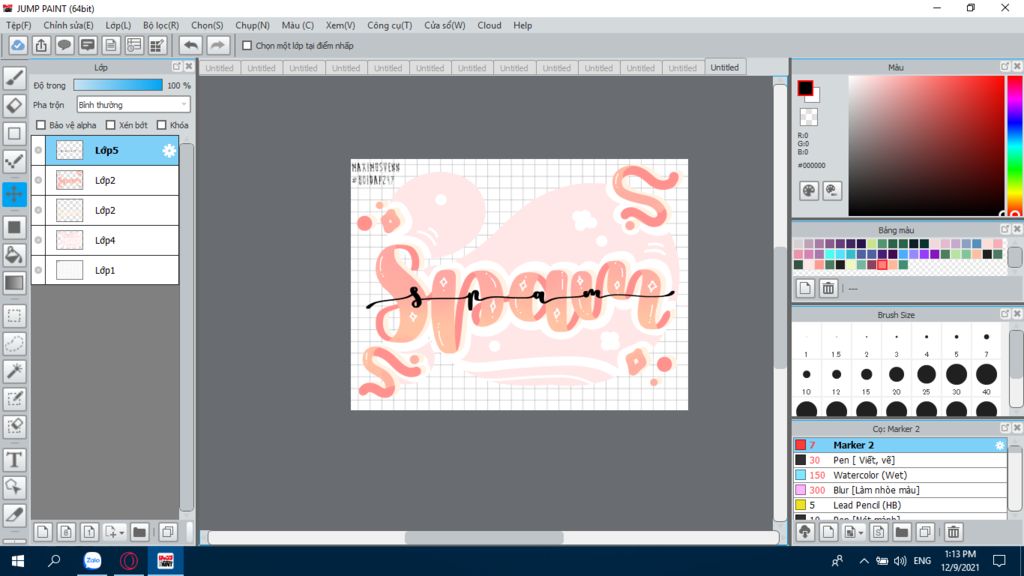Toggle visibility of layer Lớp4
Screen dimensions: 1024x576
[39, 240]
